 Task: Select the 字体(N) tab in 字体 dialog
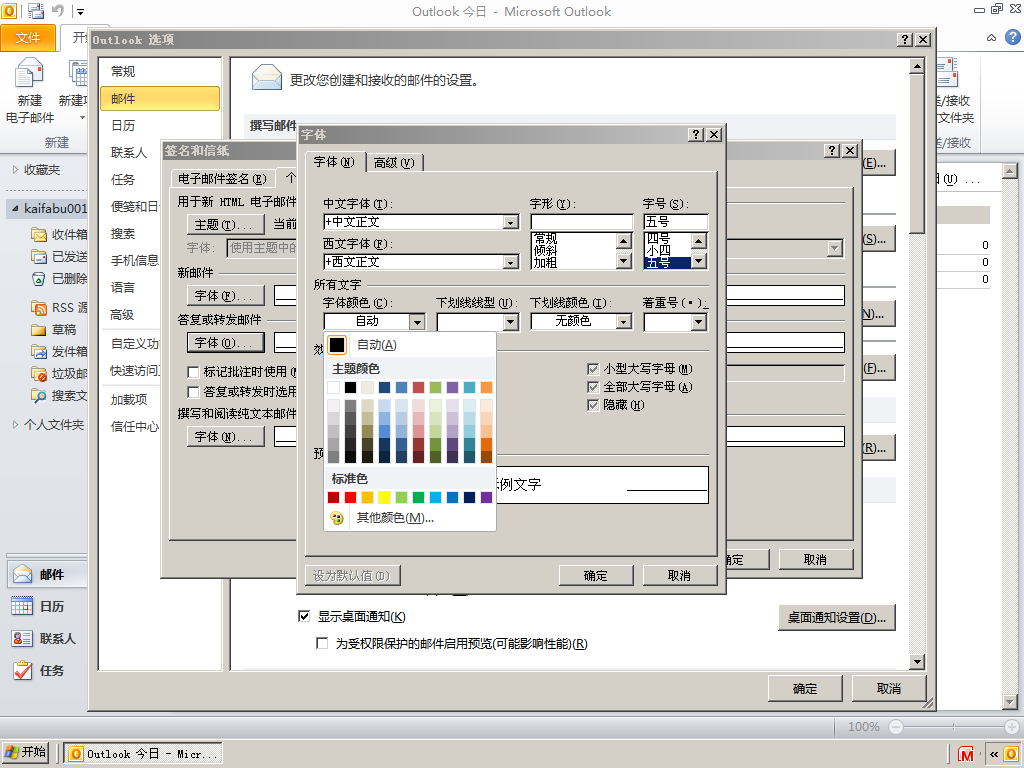[334, 161]
